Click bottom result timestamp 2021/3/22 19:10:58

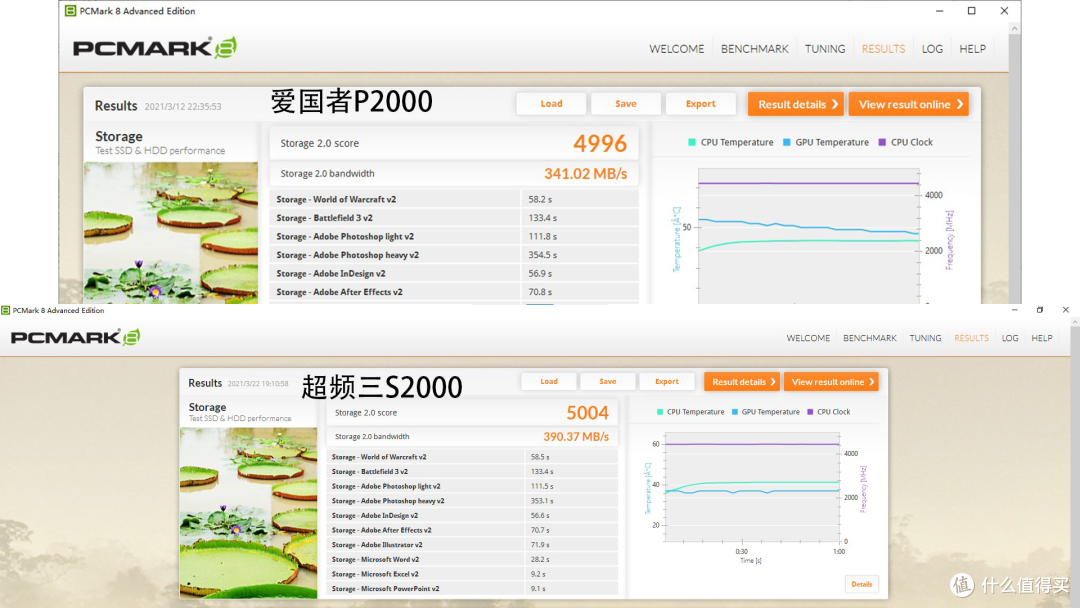click(258, 384)
